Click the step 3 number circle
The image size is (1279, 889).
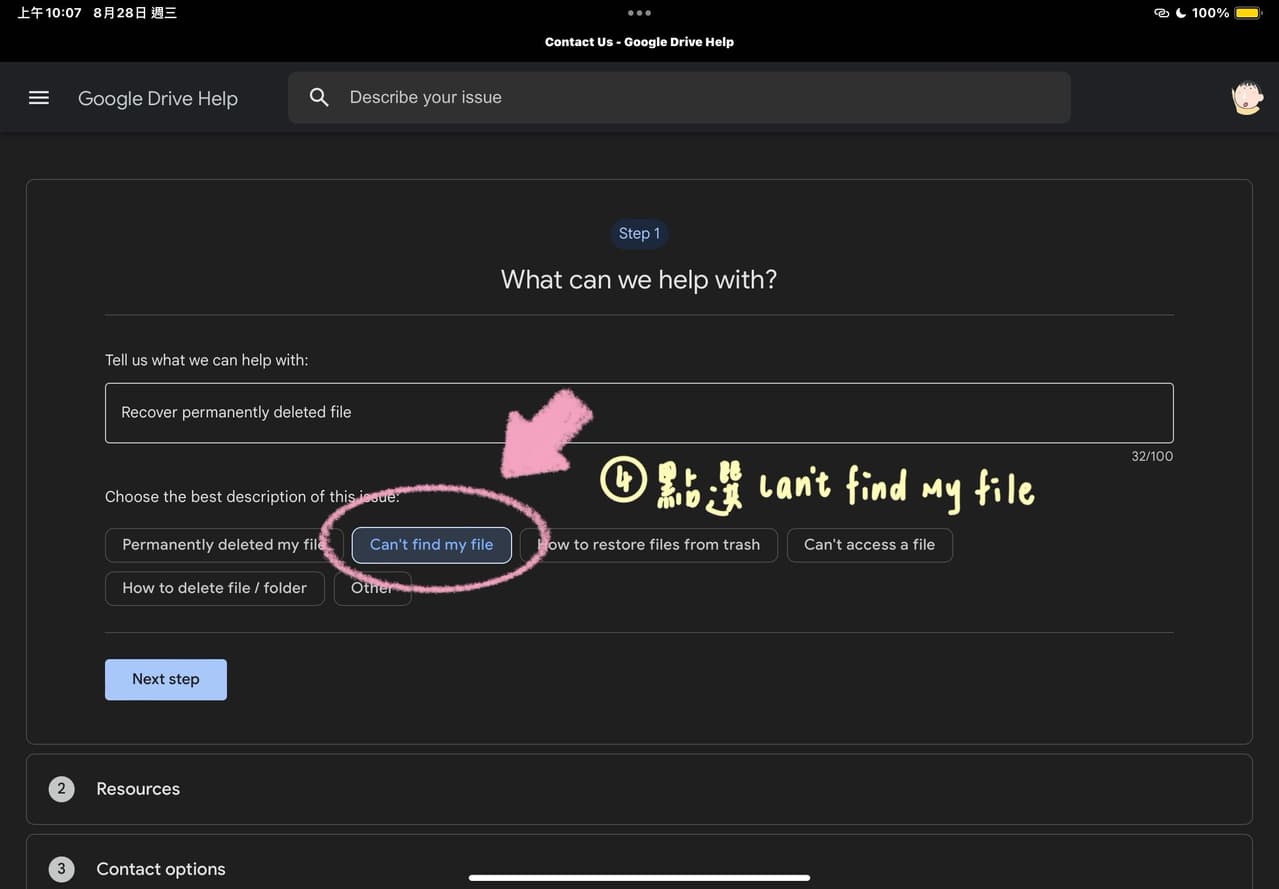[x=61, y=869]
